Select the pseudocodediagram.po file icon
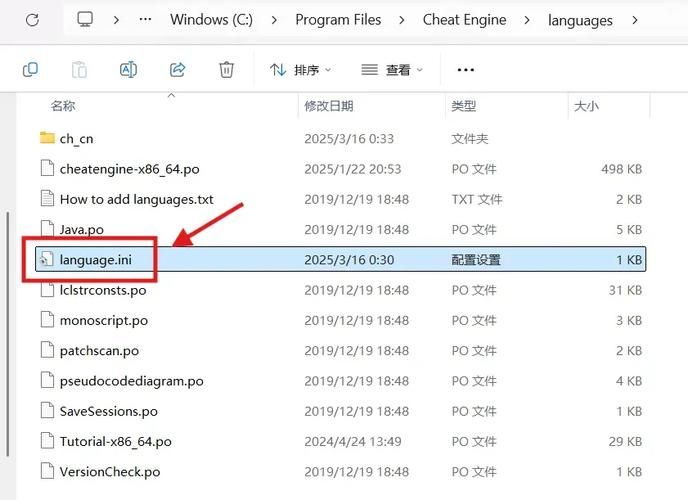This screenshot has height=500, width=688. (47, 380)
